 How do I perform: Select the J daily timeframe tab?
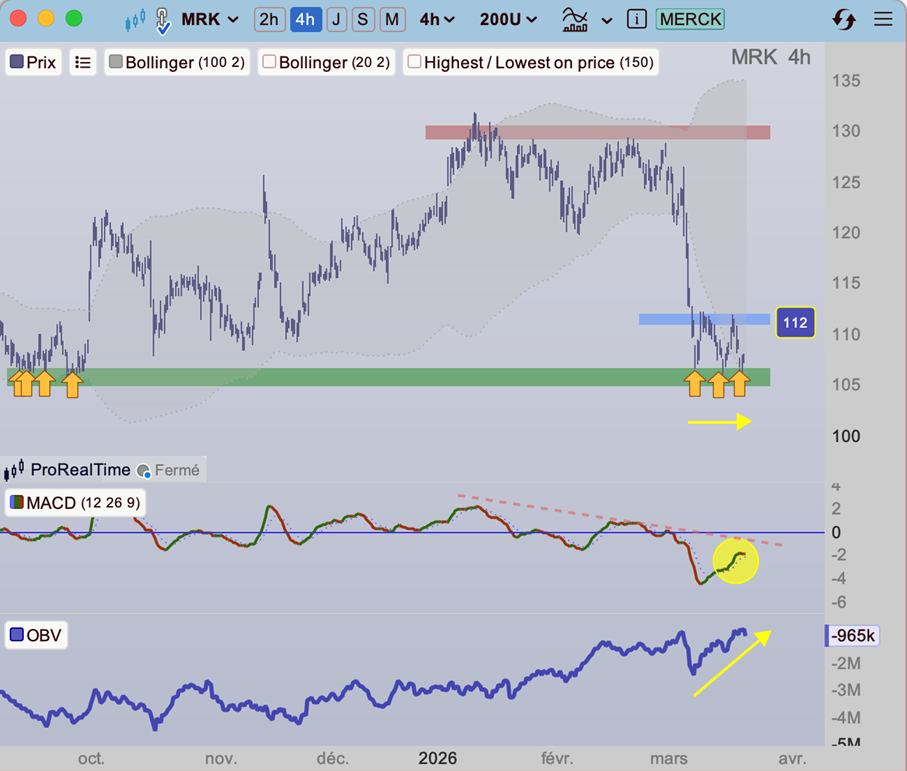[x=335, y=20]
